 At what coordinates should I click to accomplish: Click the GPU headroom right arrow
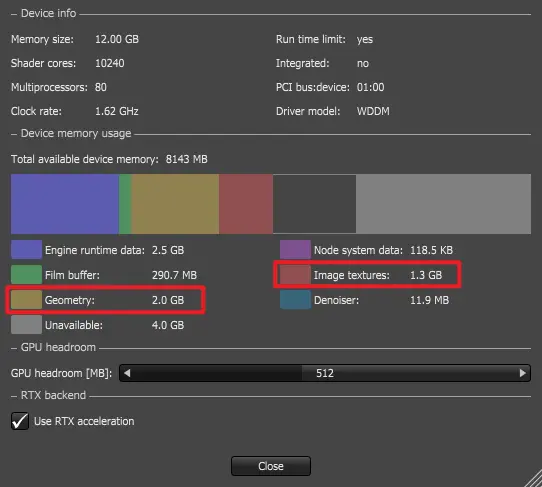[x=523, y=373]
